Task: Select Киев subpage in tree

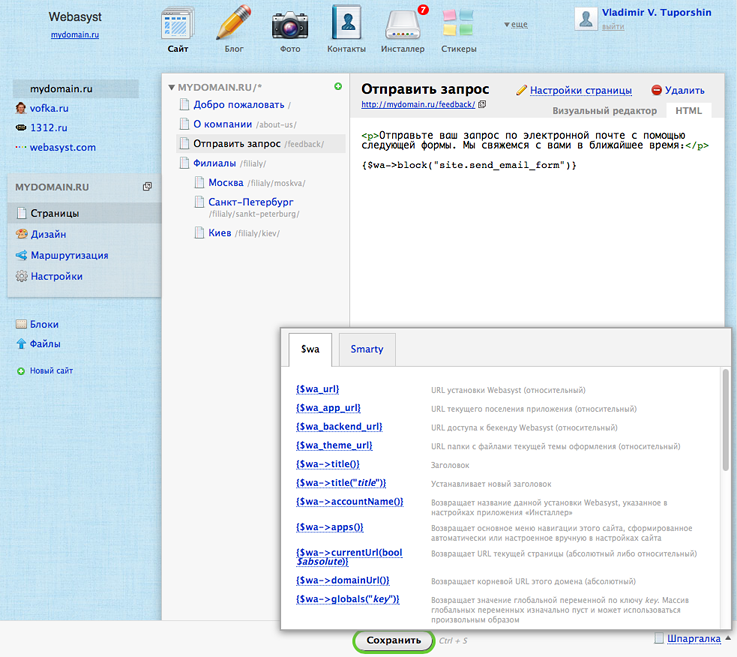Action: click(x=220, y=233)
